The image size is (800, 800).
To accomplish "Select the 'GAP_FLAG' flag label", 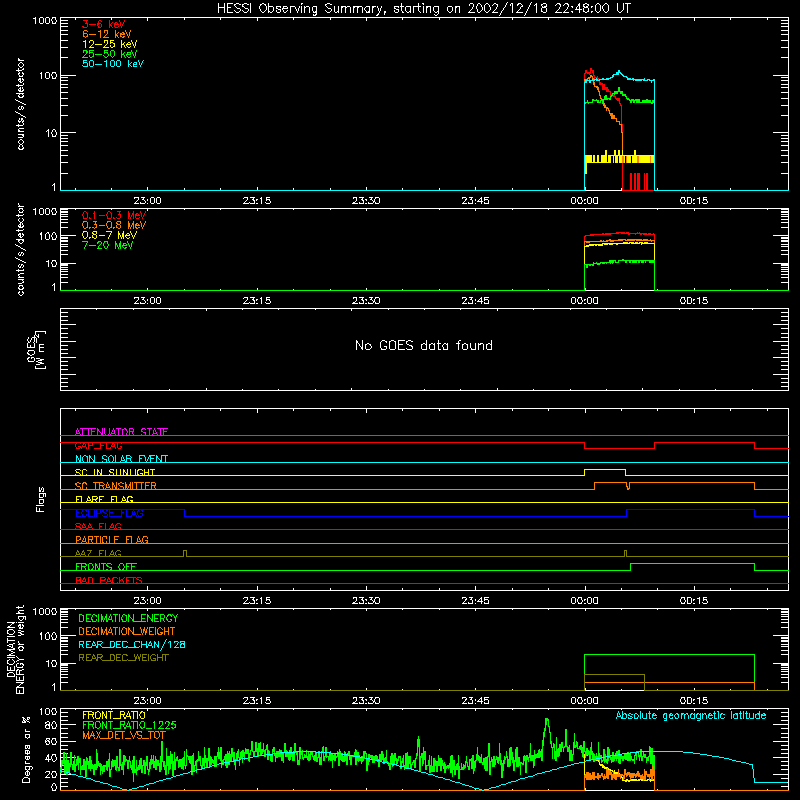I will [98, 445].
